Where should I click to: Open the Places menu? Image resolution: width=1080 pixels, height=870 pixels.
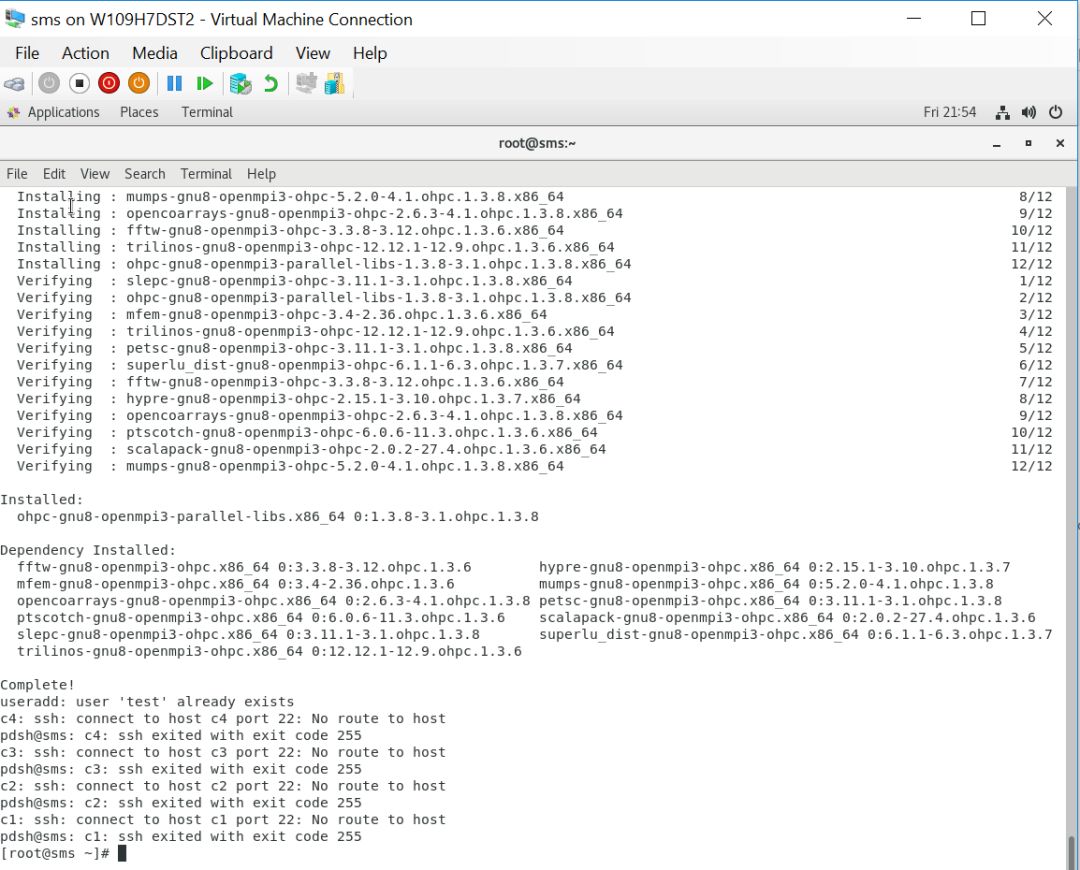coord(139,112)
